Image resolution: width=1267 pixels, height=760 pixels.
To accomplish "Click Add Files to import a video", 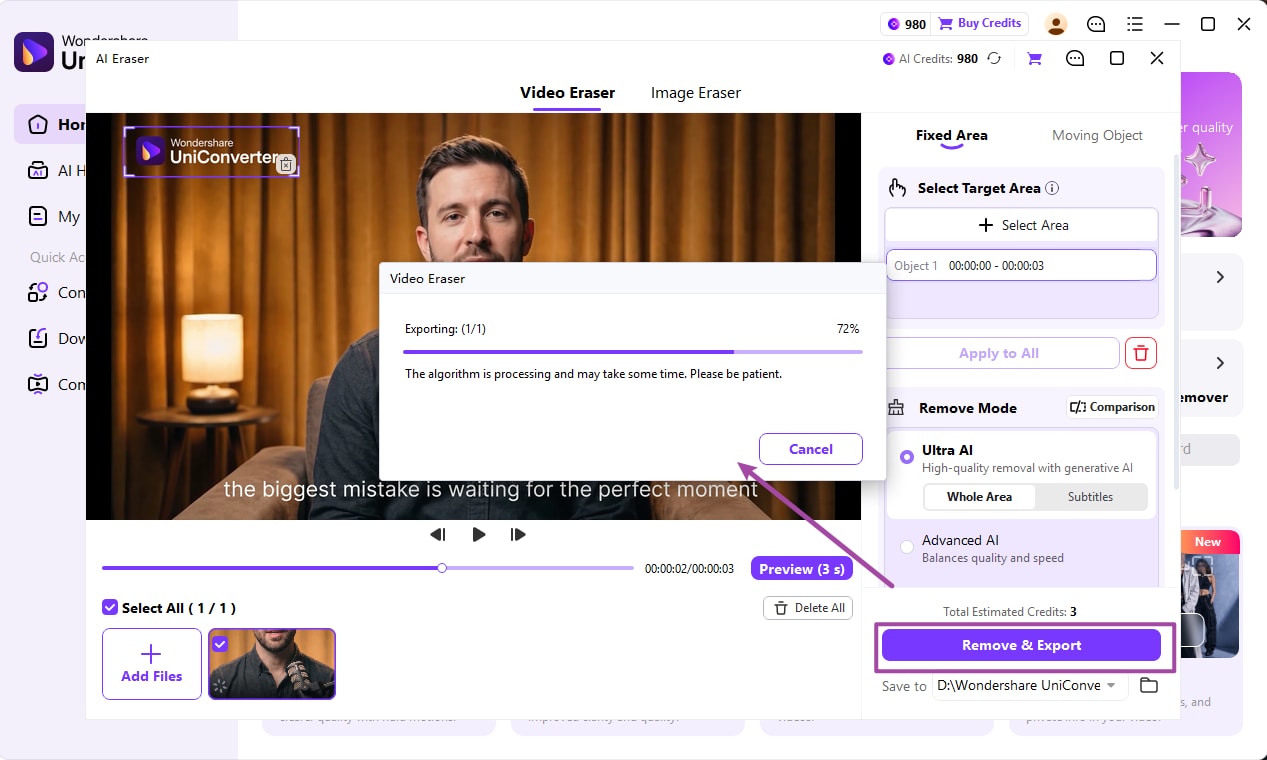I will [x=152, y=664].
